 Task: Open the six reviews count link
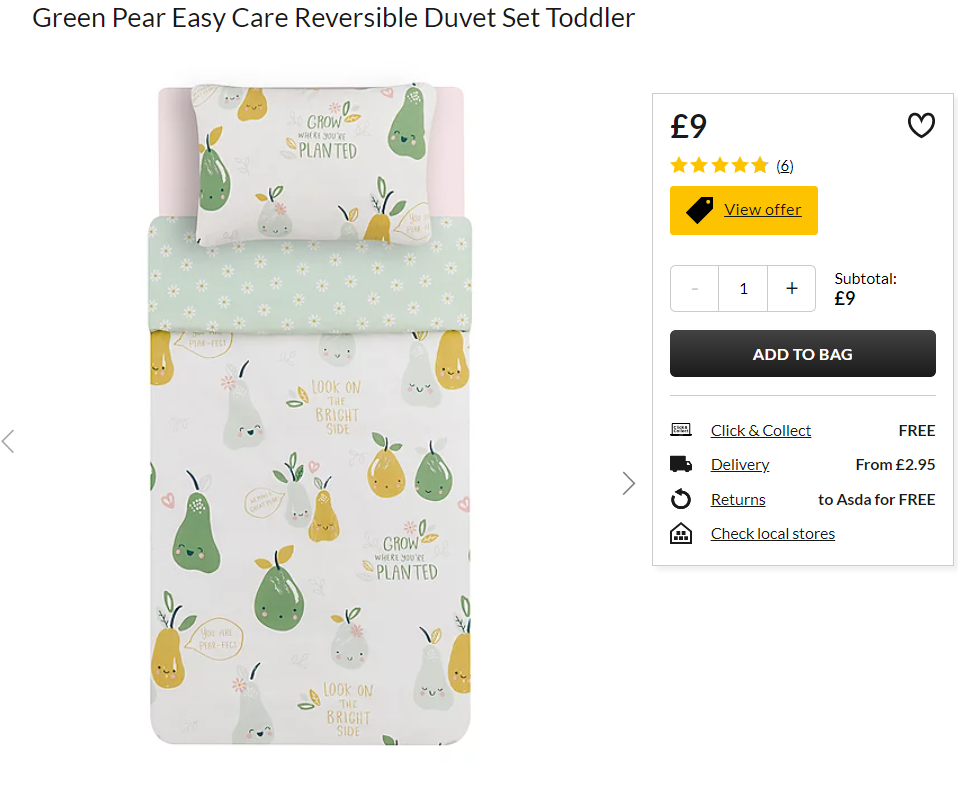784,166
